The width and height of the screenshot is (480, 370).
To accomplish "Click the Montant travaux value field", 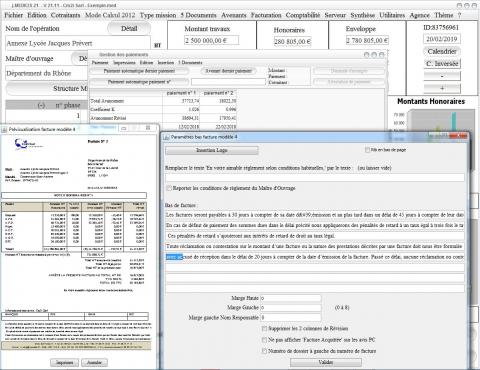I will click(x=211, y=40).
